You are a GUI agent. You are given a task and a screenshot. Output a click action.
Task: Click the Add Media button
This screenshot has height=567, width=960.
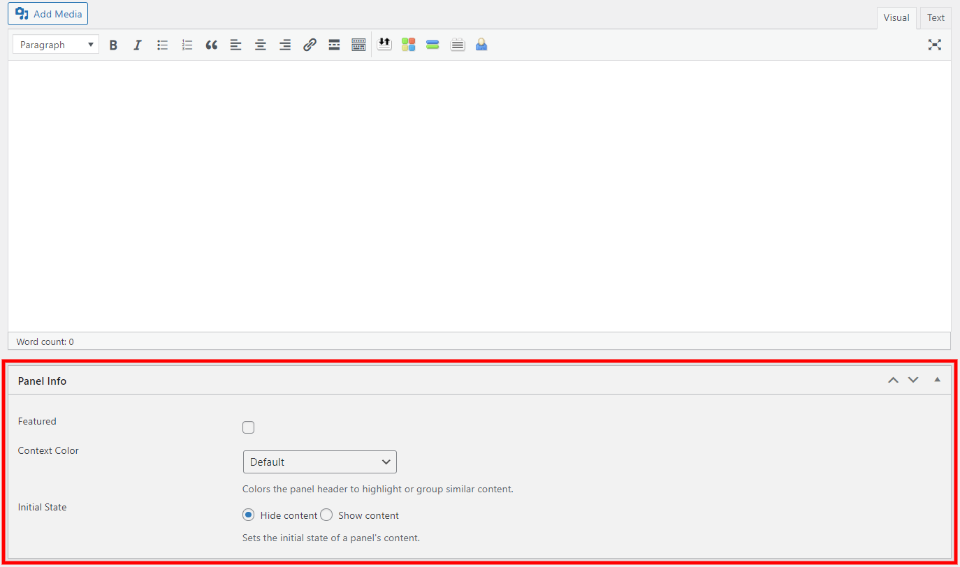click(48, 13)
